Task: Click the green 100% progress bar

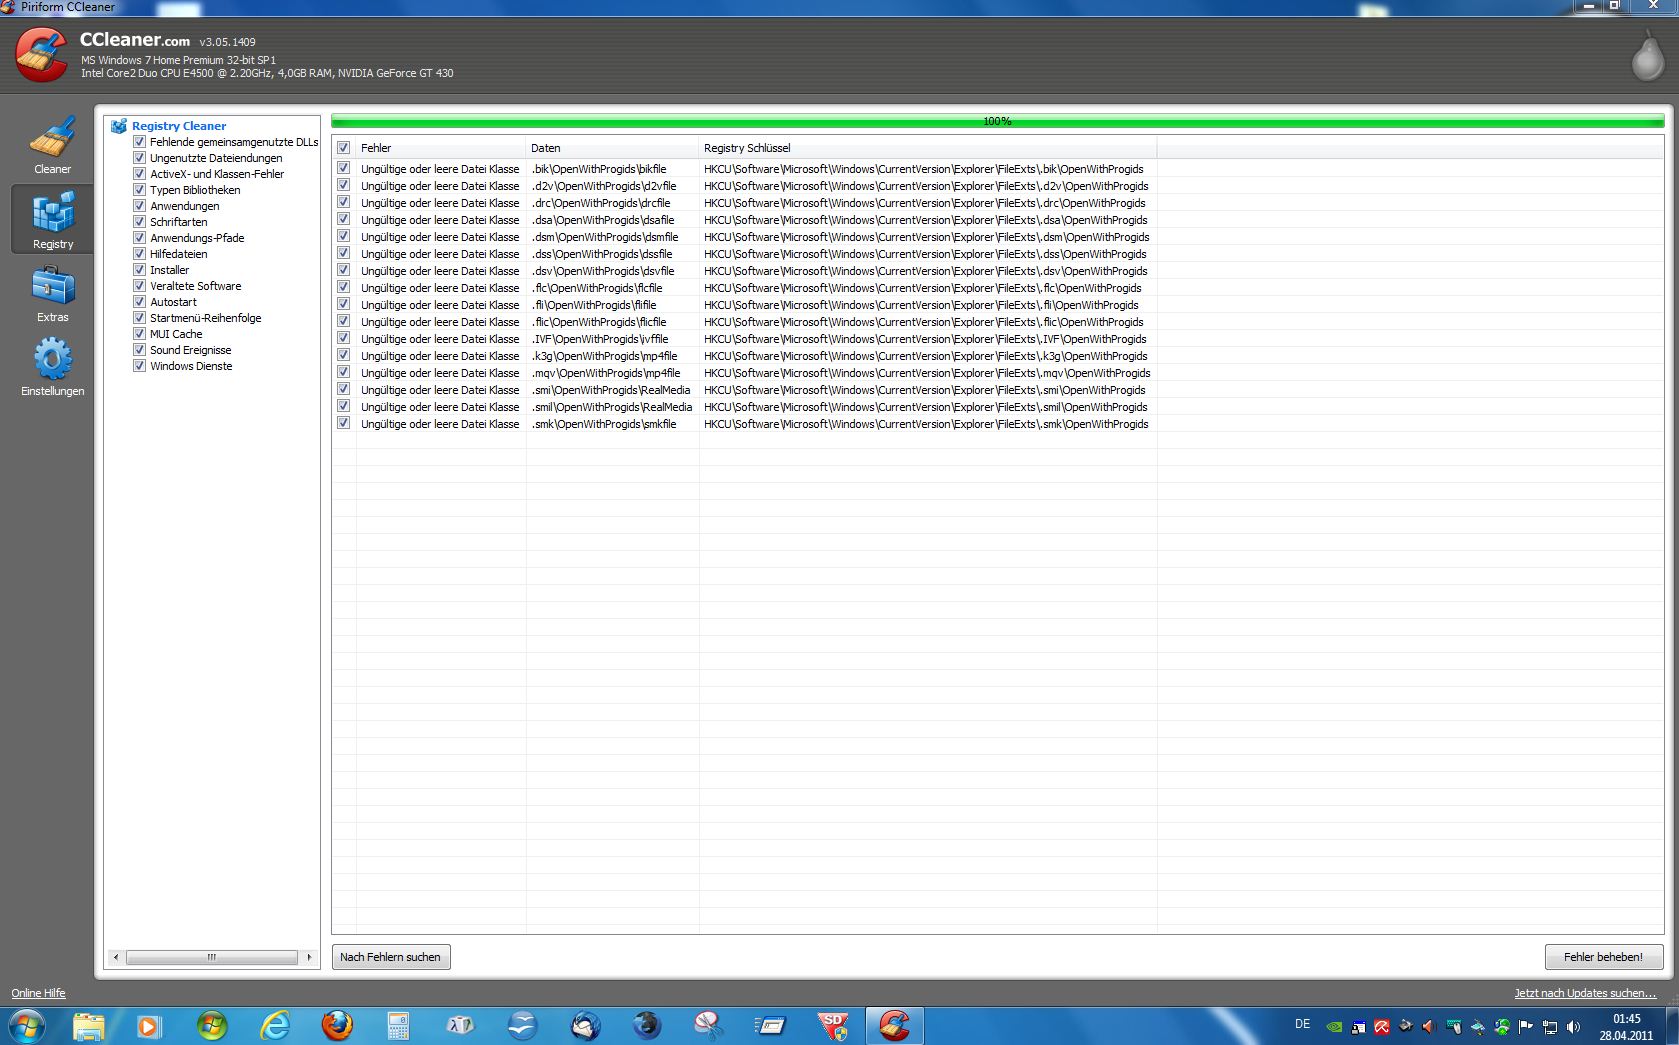Action: (997, 121)
